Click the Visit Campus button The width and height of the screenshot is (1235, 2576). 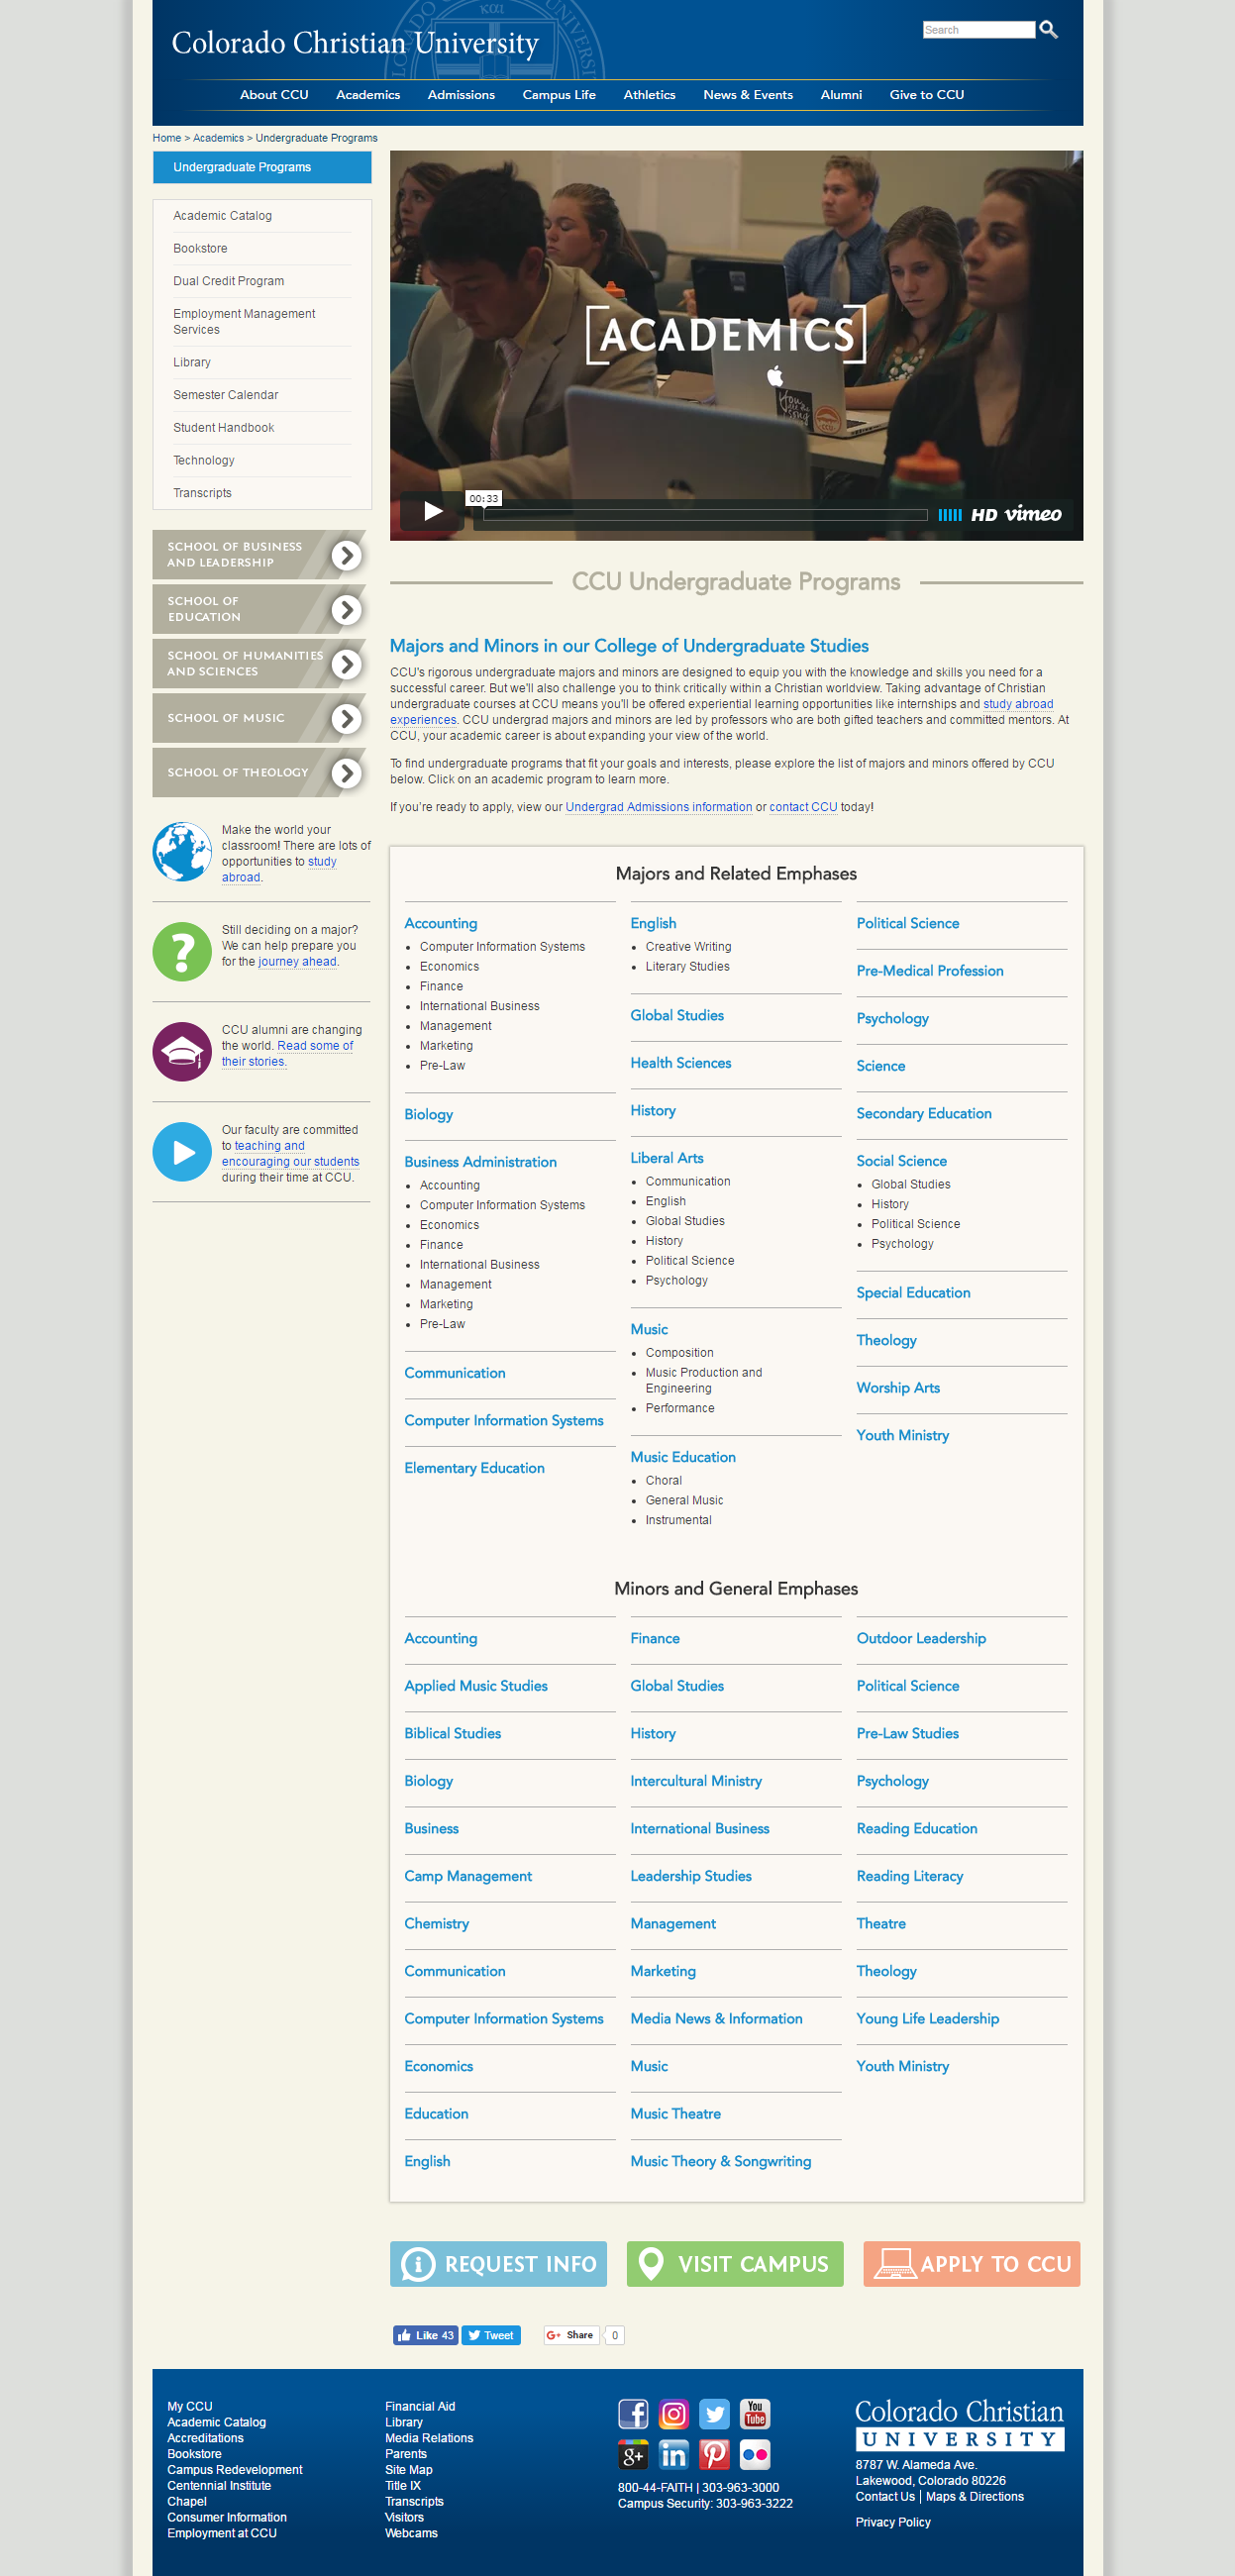click(x=735, y=2264)
